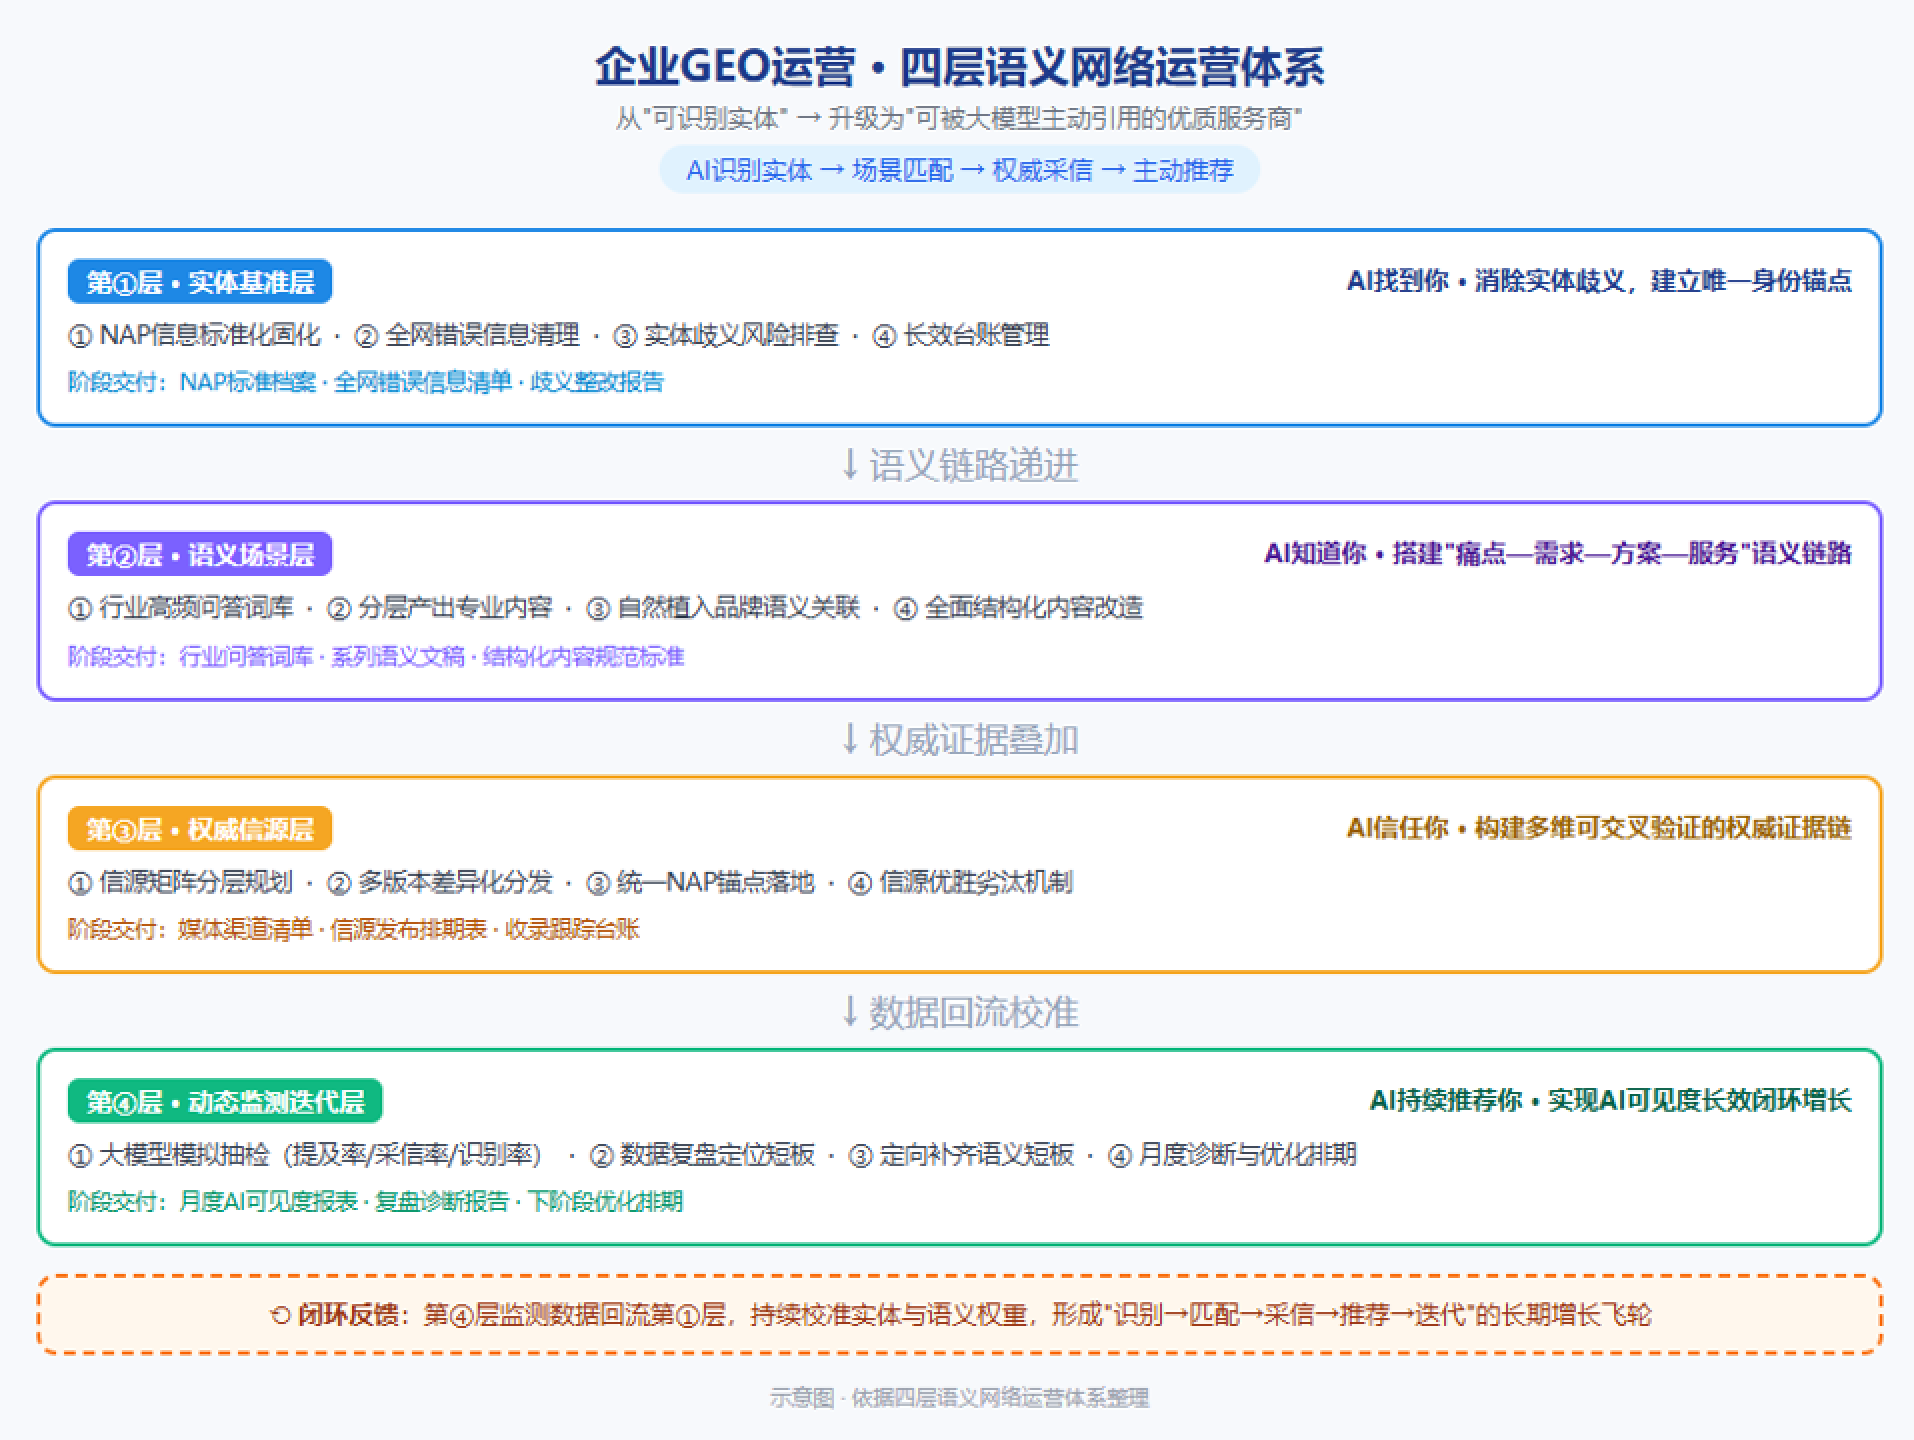
Task: Click the text AI找到你·消除实体歧义，建立唯一身份锚点
Action: tap(1599, 281)
